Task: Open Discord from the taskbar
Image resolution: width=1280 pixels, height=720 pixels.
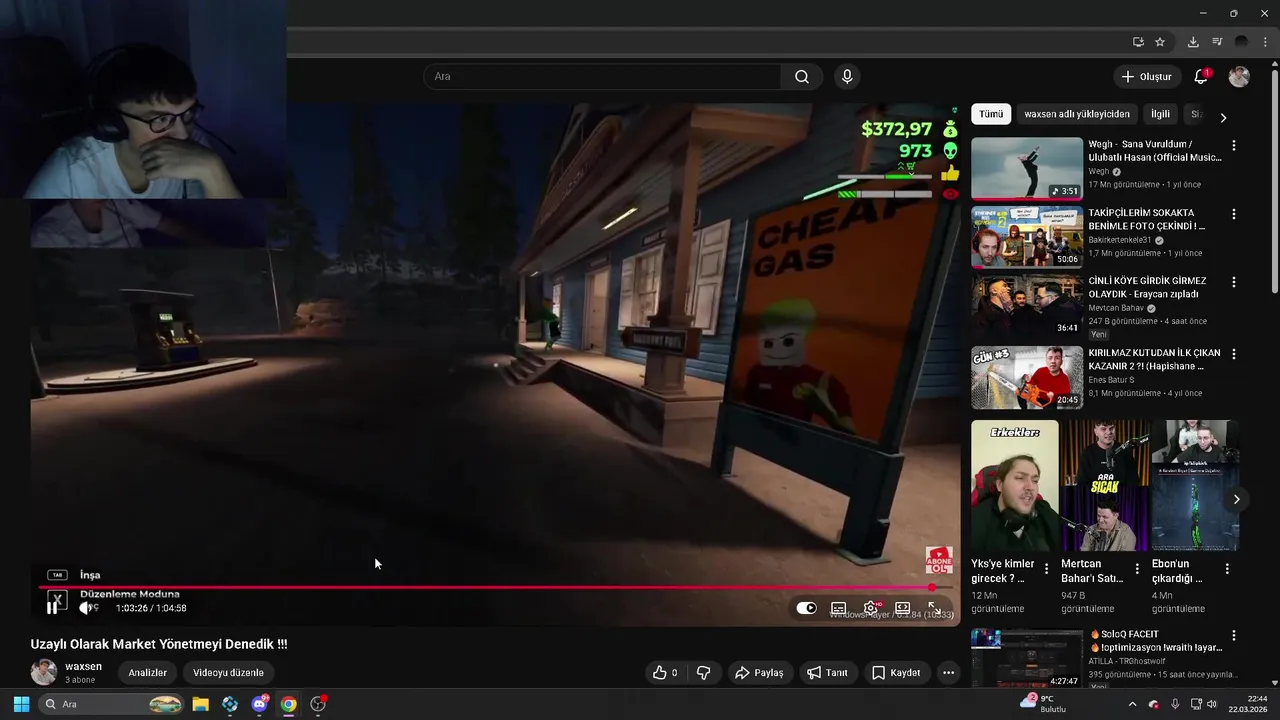Action: 259,704
